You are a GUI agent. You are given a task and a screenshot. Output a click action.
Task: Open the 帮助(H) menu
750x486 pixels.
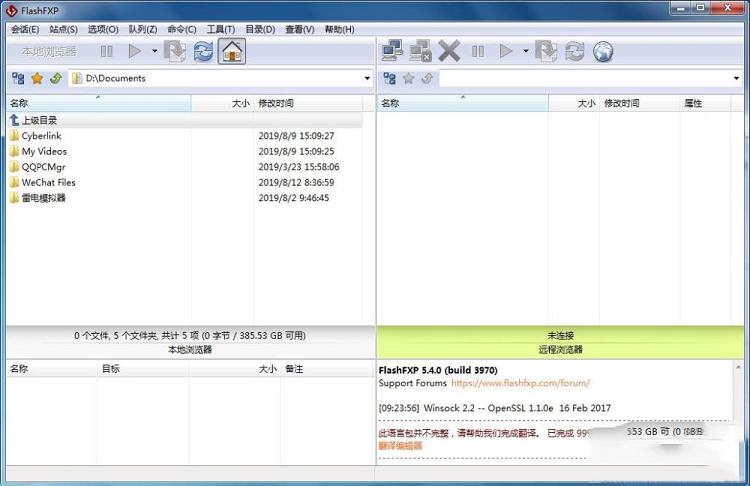point(340,30)
